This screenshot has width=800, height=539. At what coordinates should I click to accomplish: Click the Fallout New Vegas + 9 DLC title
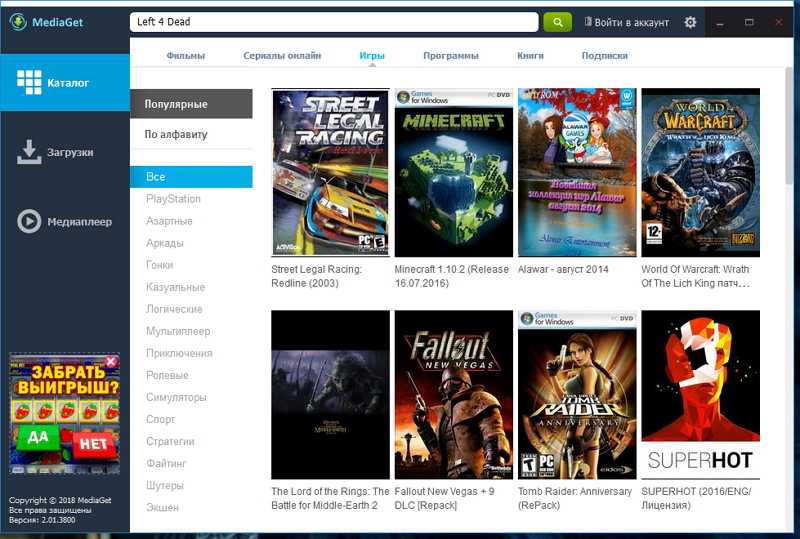pyautogui.click(x=444, y=498)
